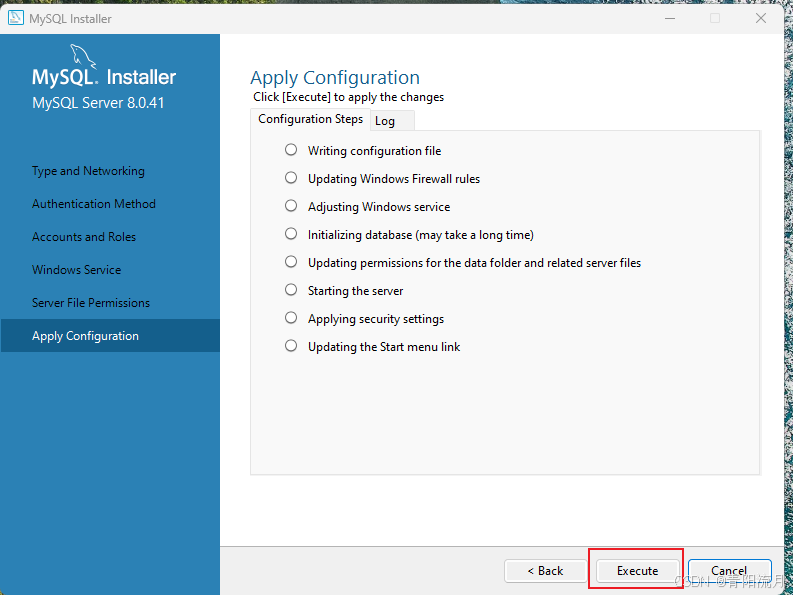
Task: Click status circle for Initializing database
Action: 291,233
